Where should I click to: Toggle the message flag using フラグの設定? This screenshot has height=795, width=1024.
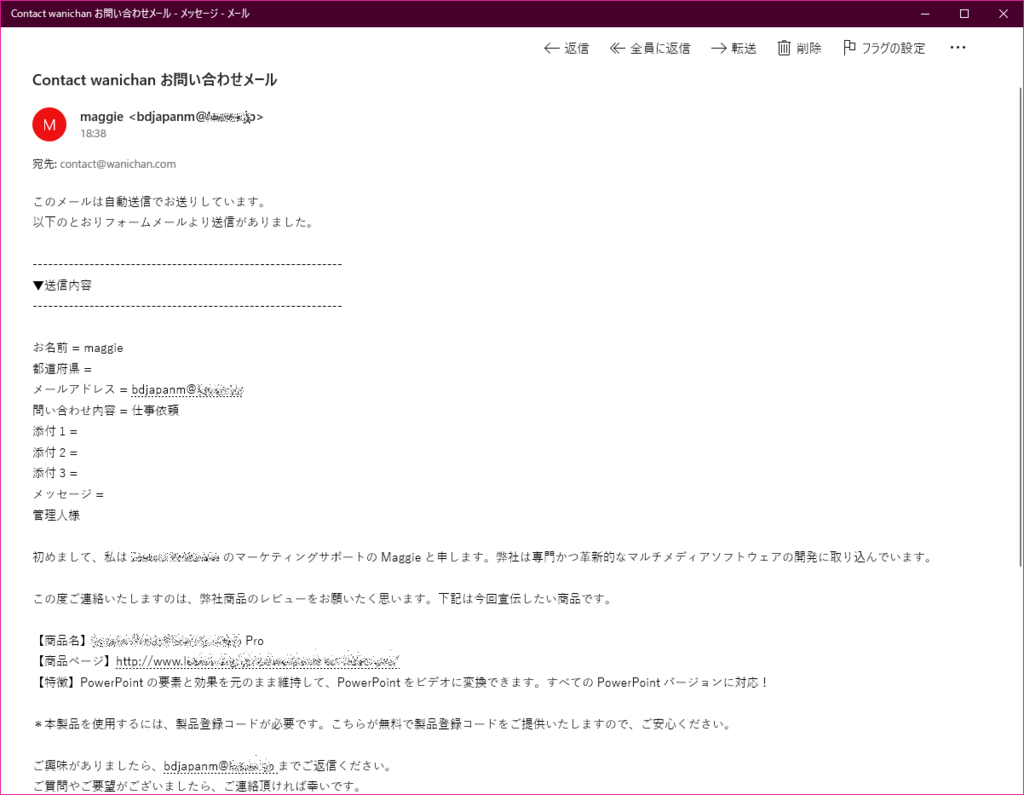(893, 47)
